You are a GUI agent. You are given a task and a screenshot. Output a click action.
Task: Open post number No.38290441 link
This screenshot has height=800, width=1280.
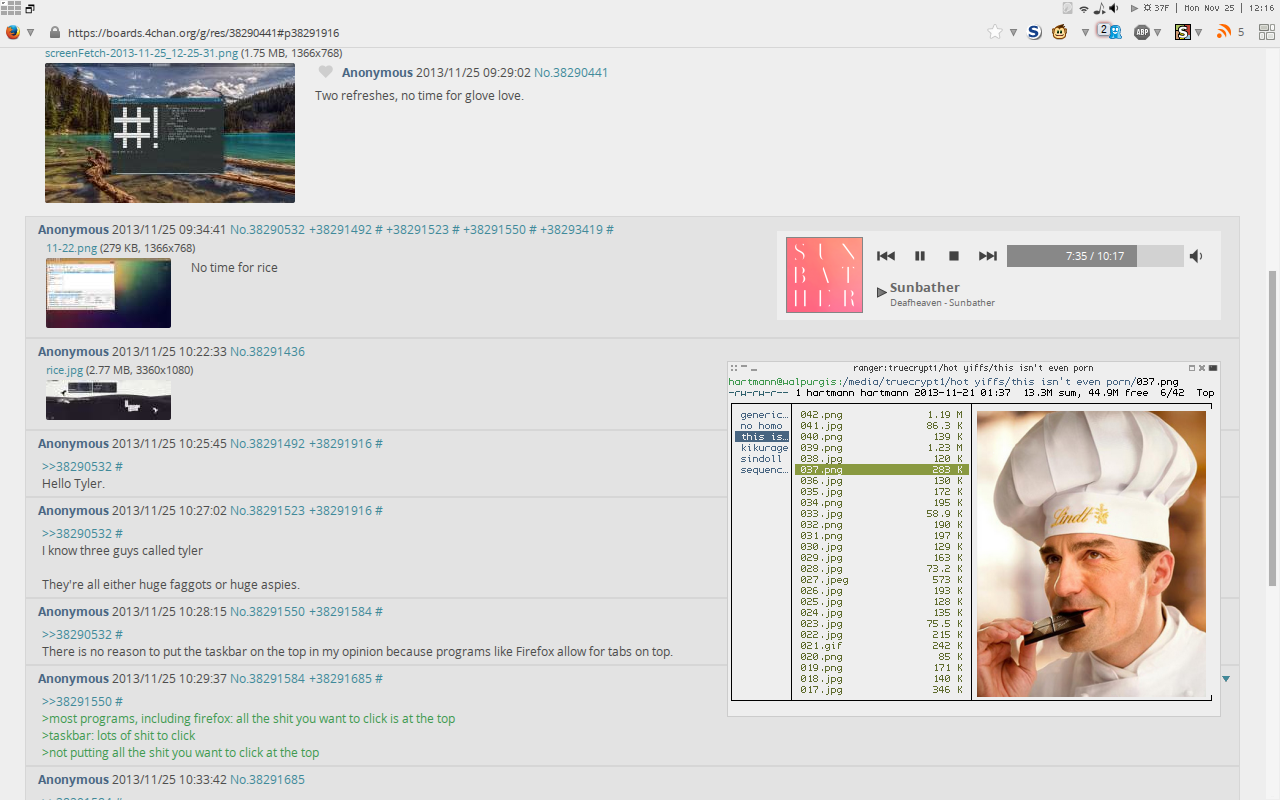[x=571, y=73]
